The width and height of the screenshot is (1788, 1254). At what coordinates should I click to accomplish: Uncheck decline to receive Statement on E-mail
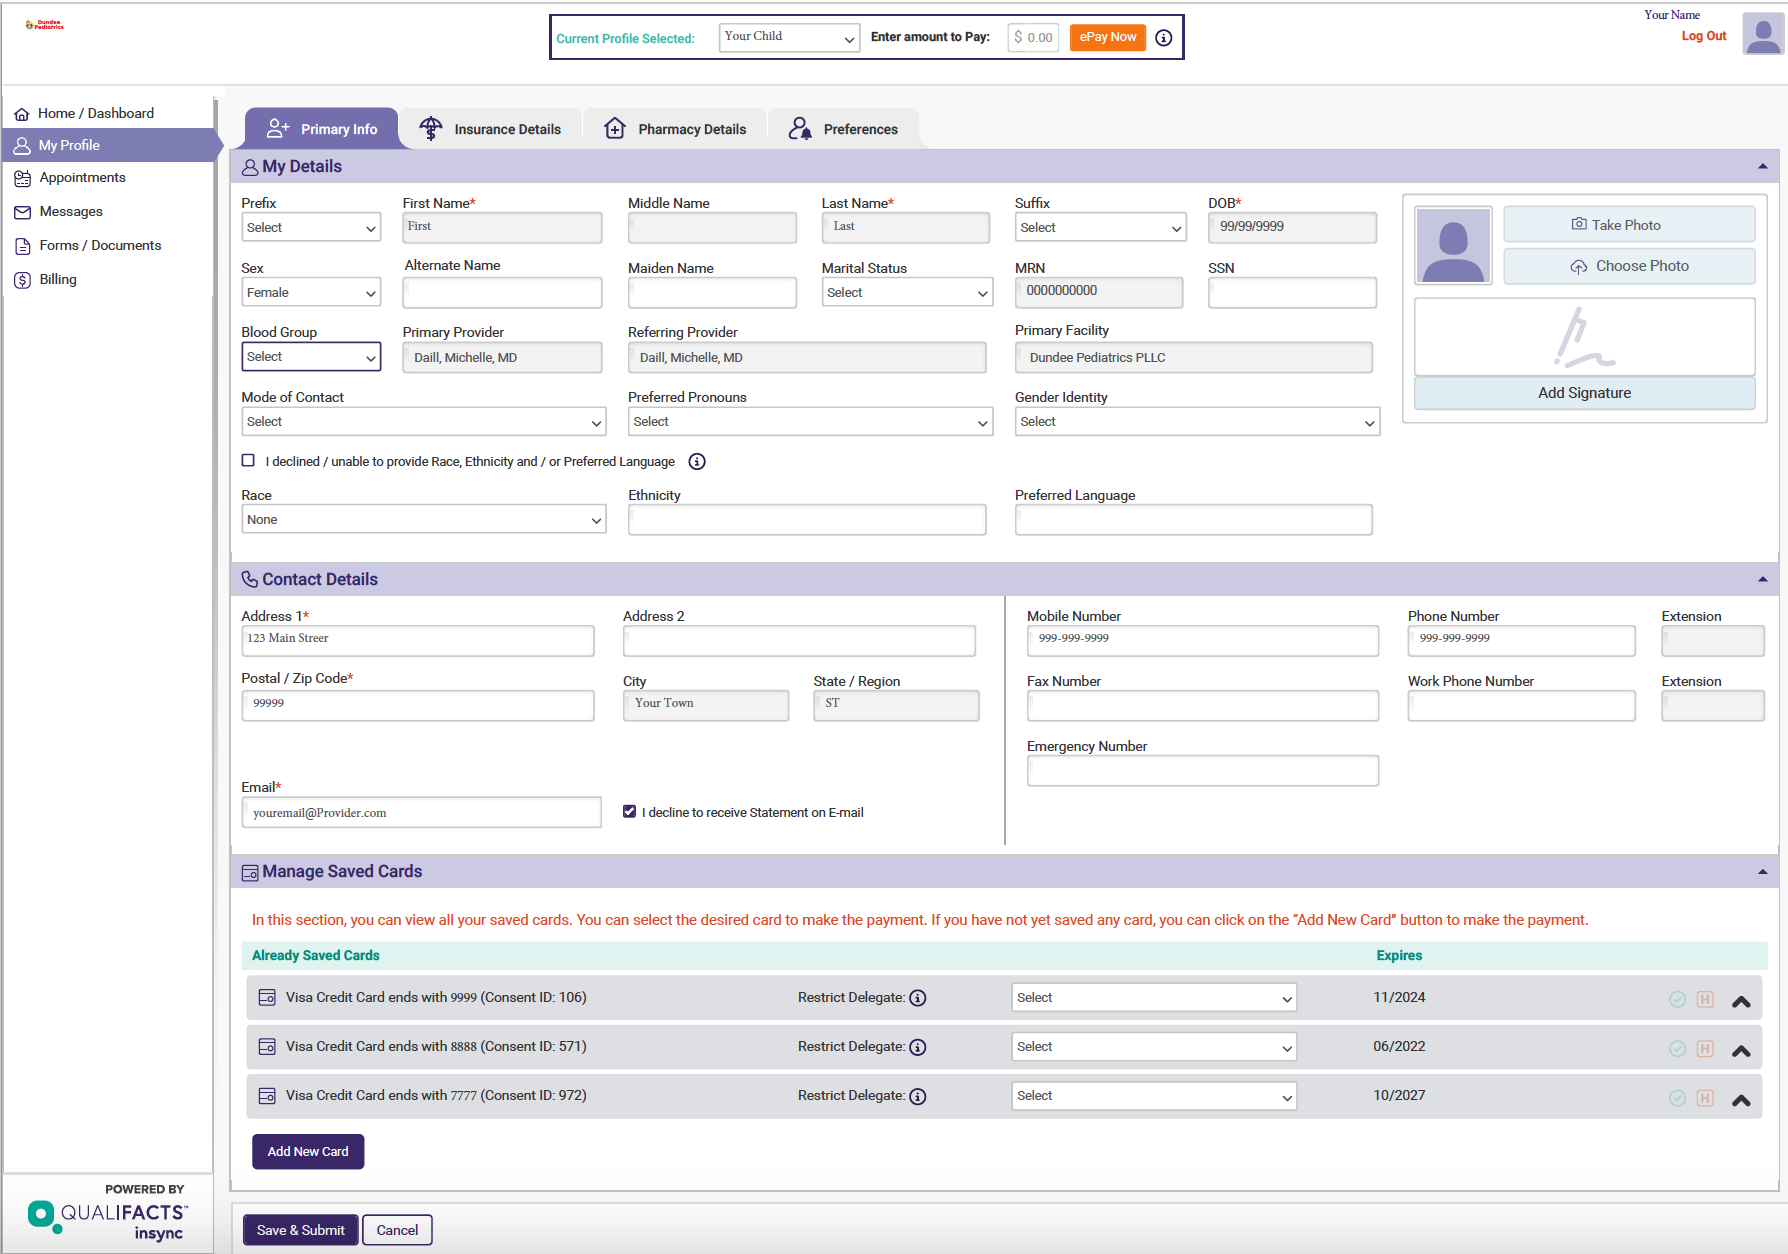point(629,812)
